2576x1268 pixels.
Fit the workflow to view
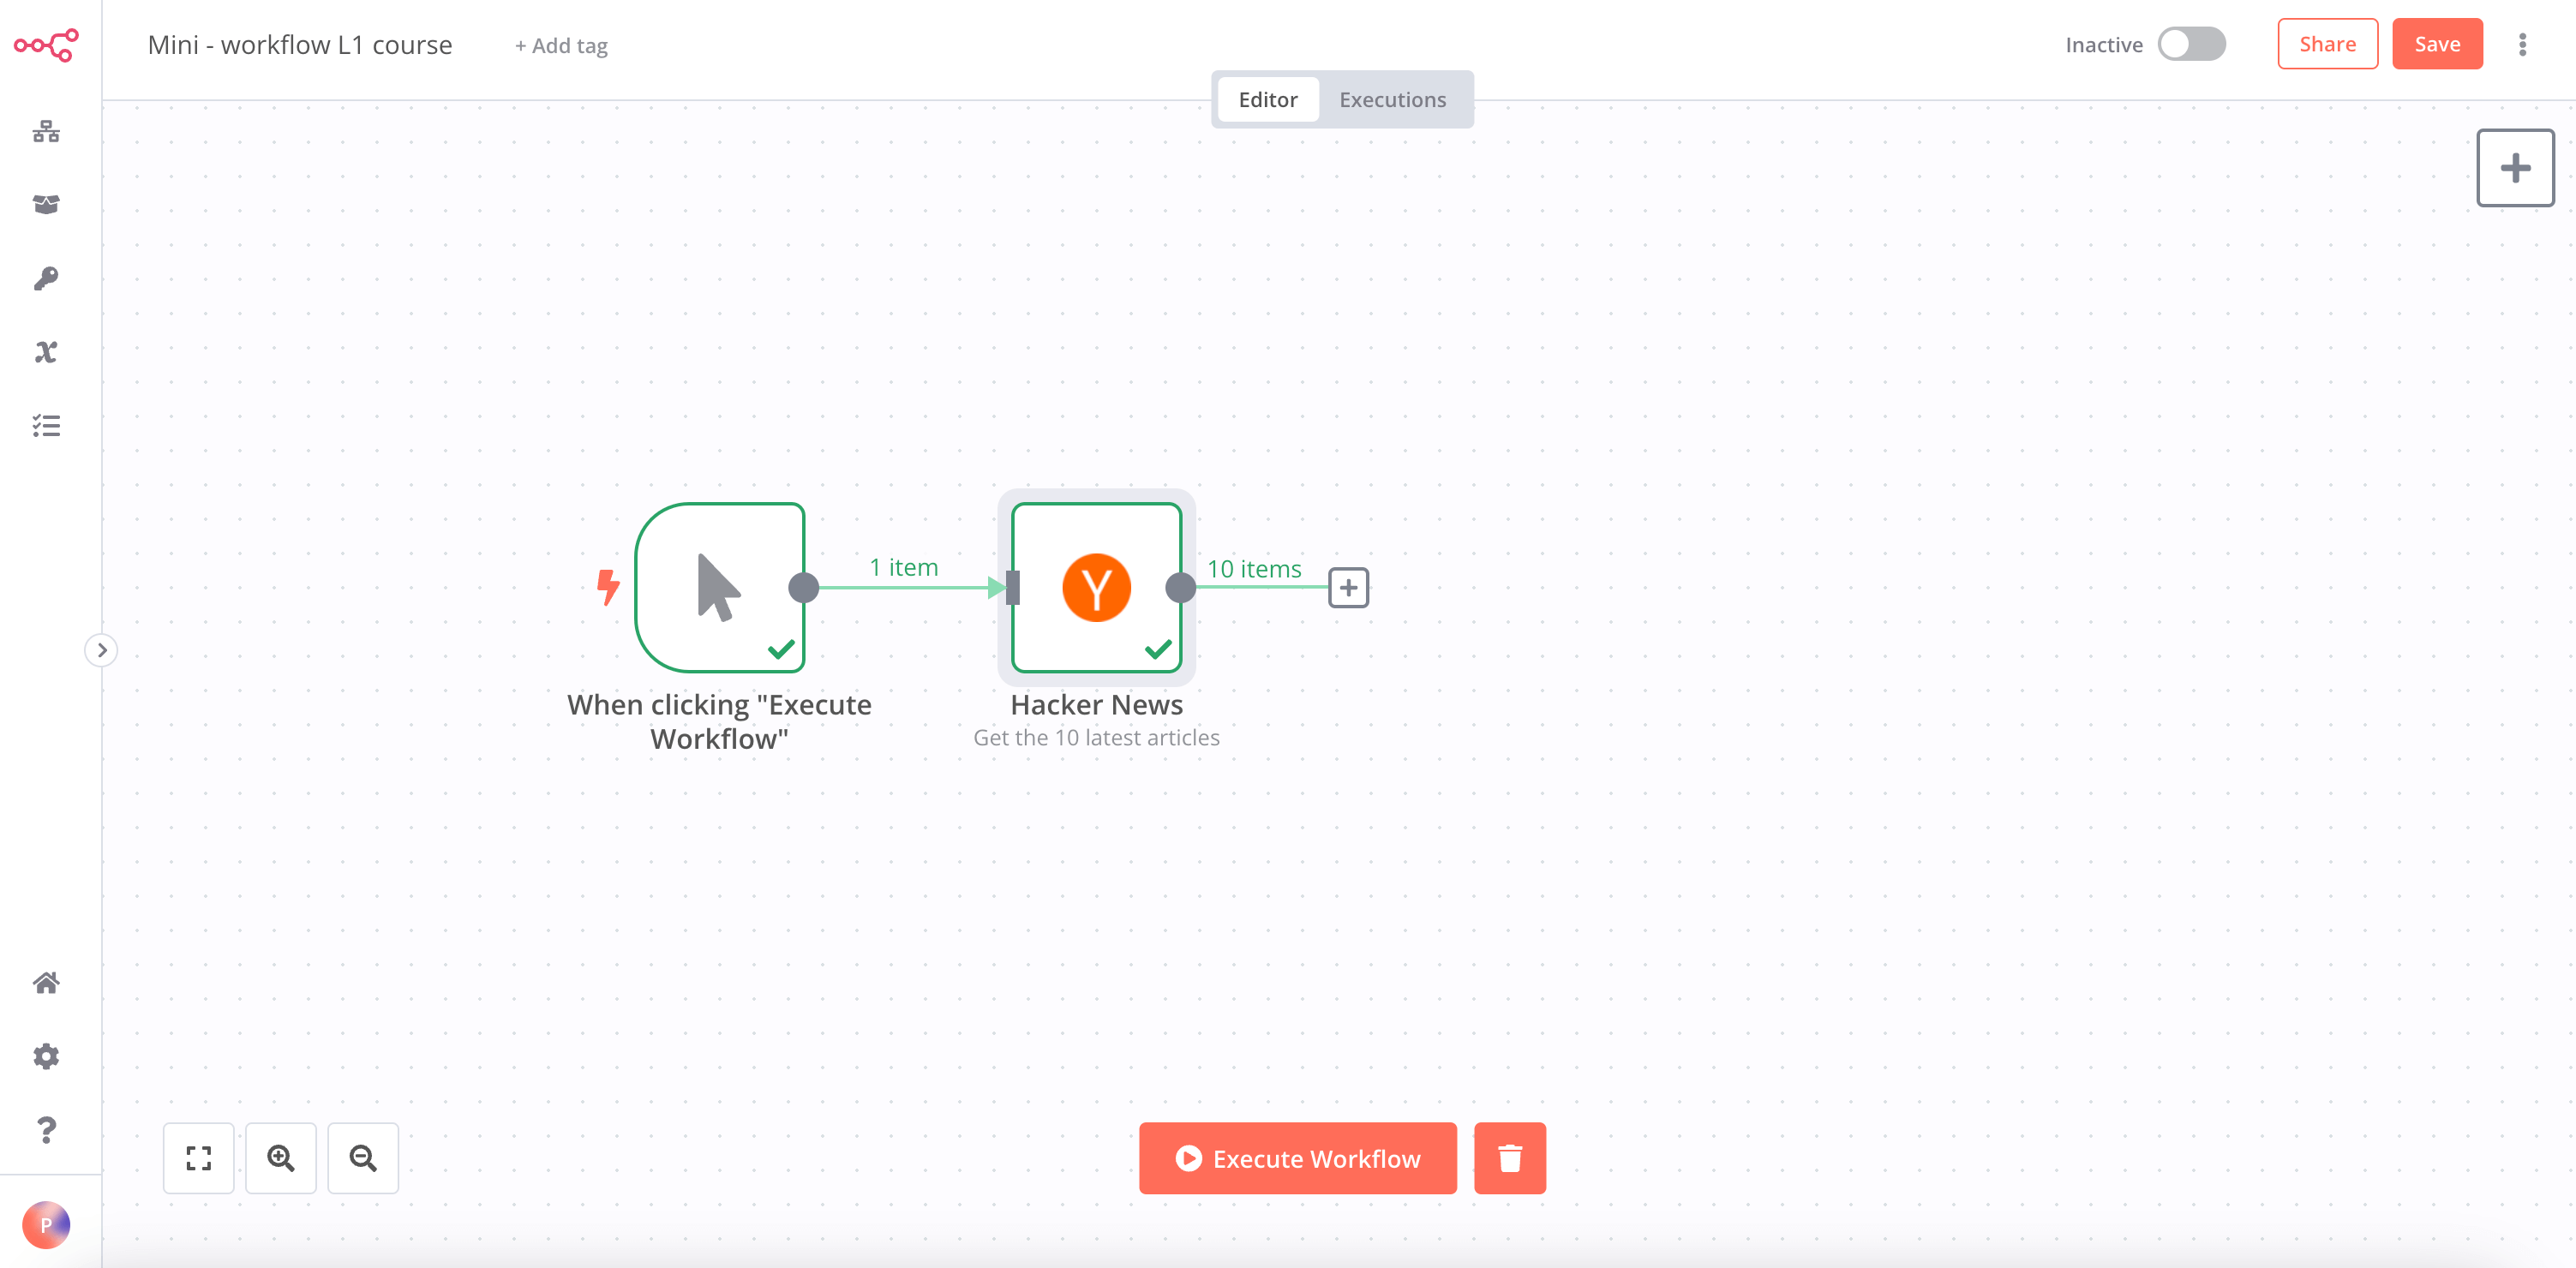pos(198,1158)
